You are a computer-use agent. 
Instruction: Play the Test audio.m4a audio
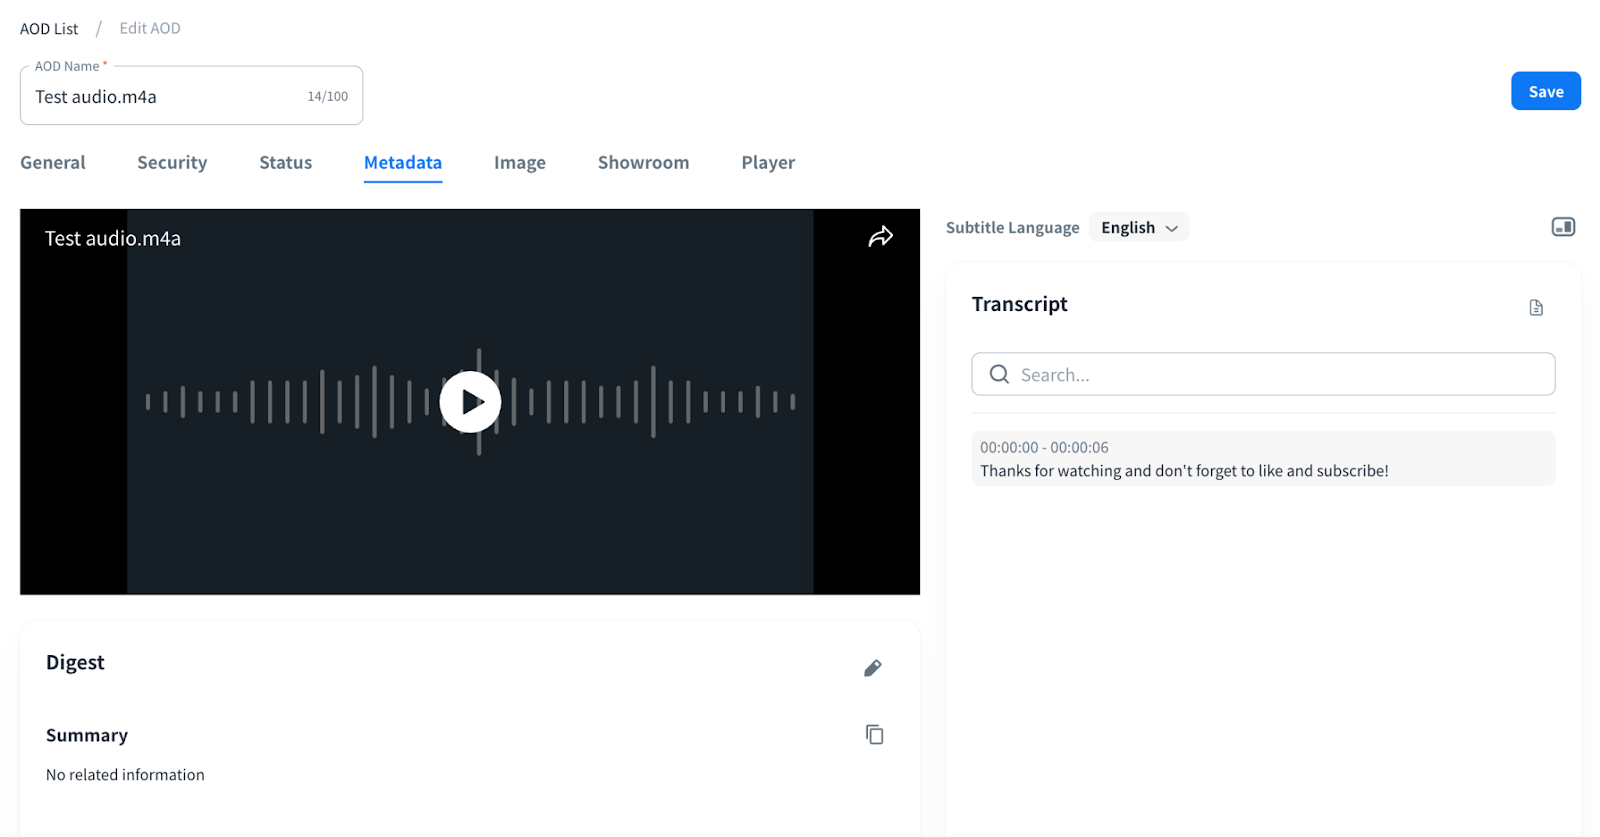click(x=470, y=402)
